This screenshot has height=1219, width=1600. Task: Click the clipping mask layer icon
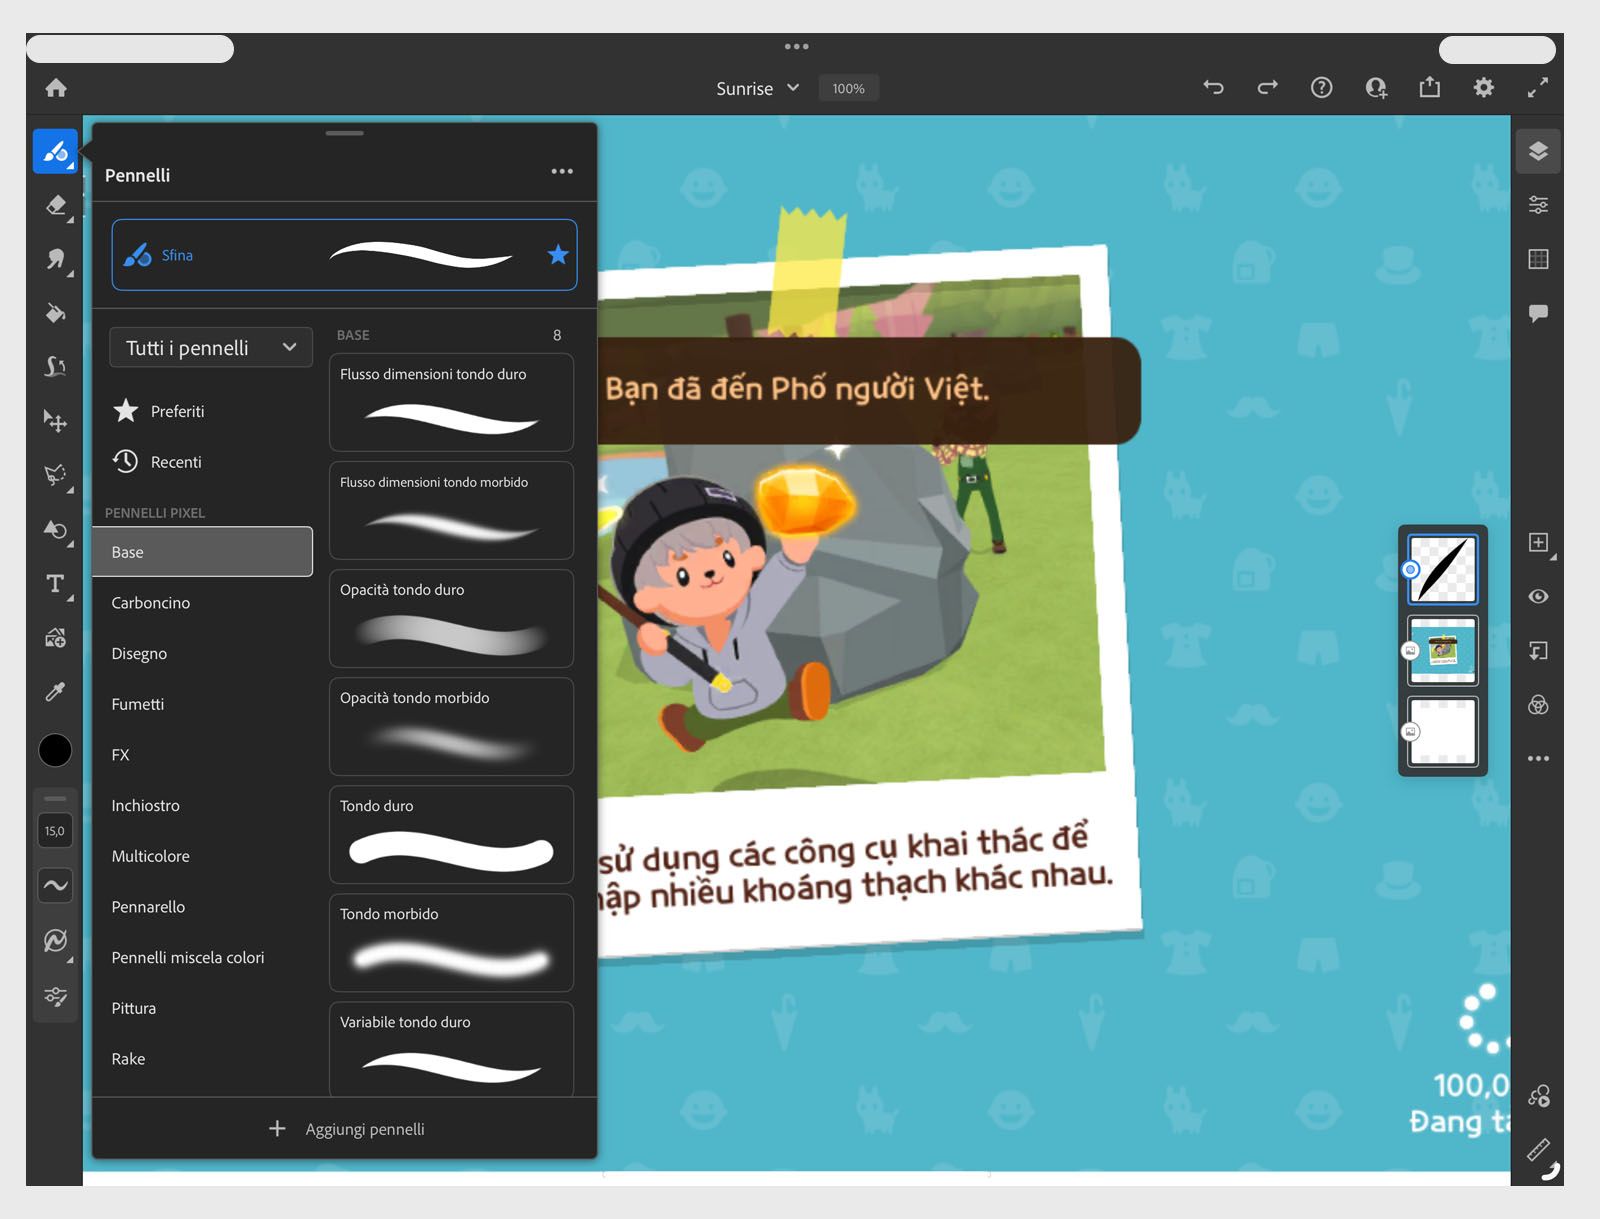1538,651
